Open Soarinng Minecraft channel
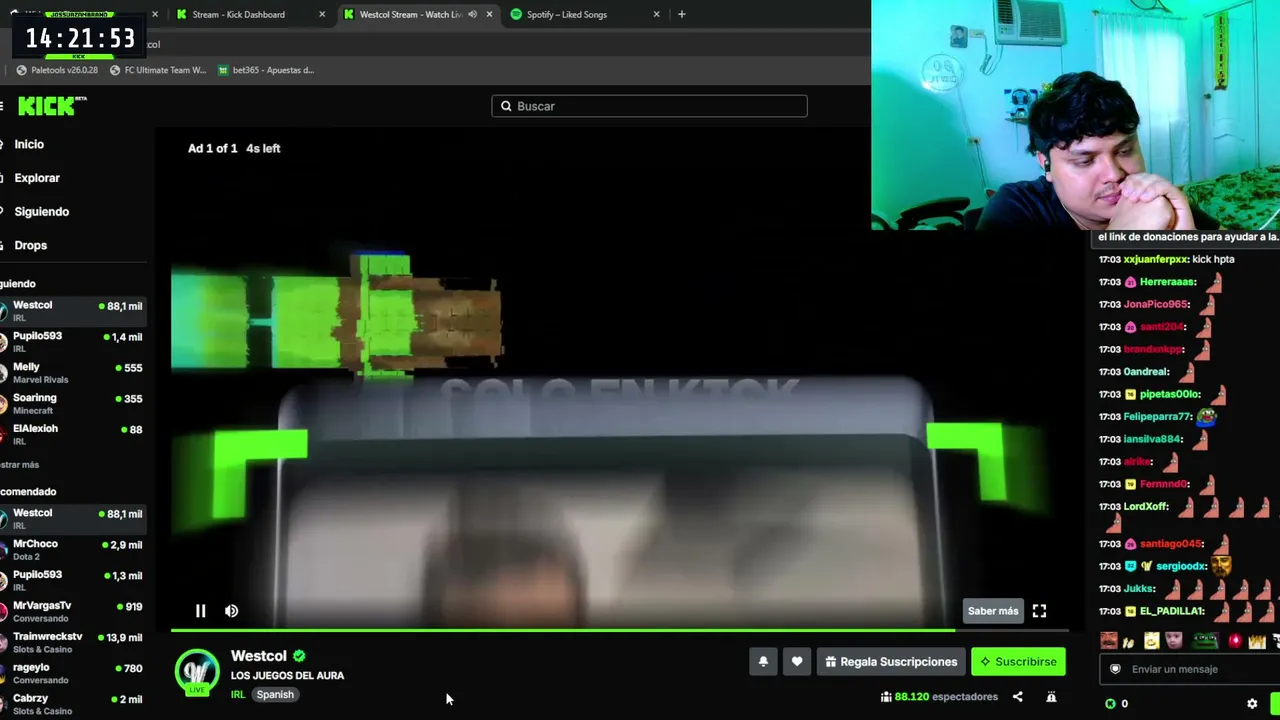Screen dimensions: 1280x720 [73, 404]
